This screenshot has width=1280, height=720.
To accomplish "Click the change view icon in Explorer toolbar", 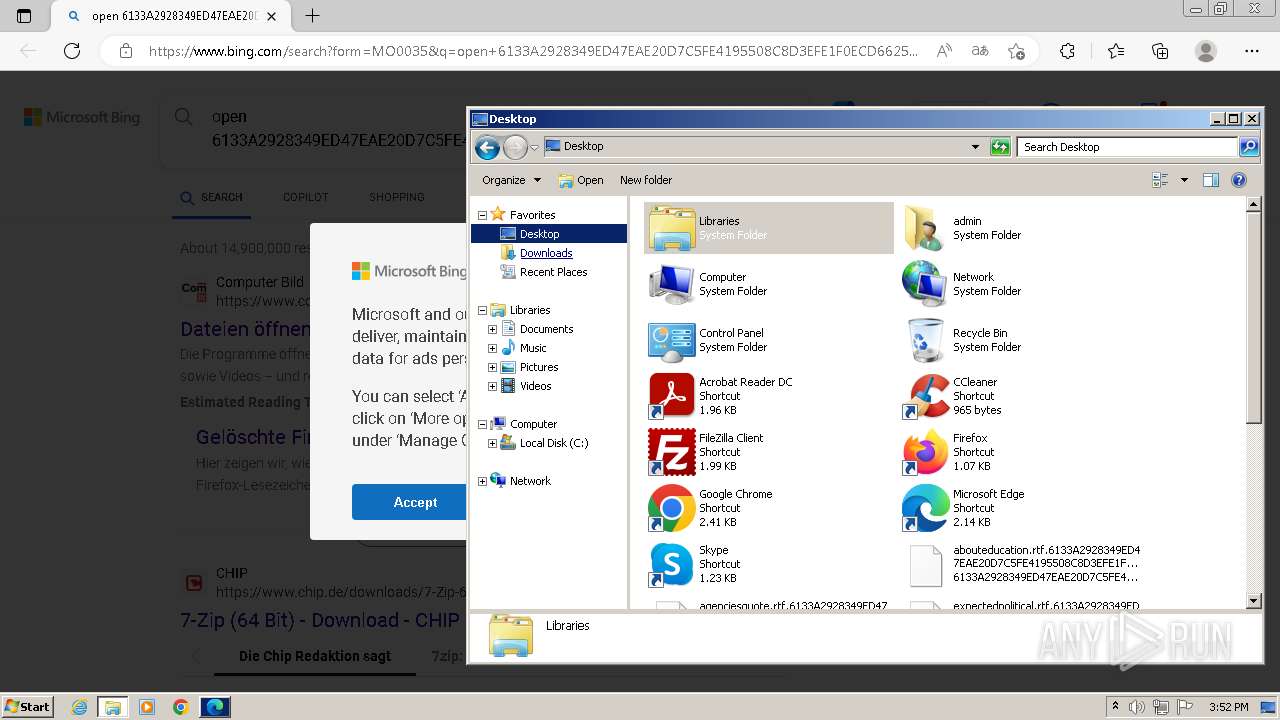I will coord(1160,180).
